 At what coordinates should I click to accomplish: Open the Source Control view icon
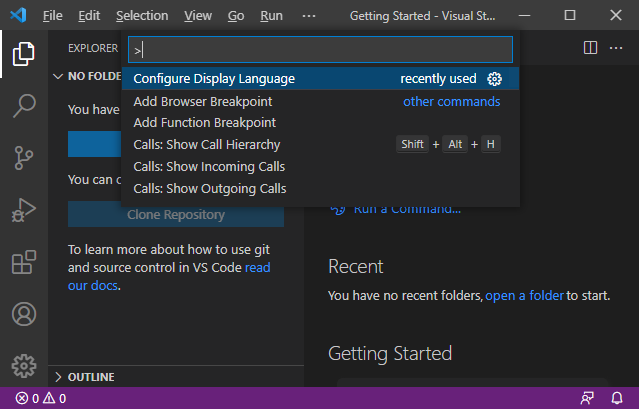point(23,158)
